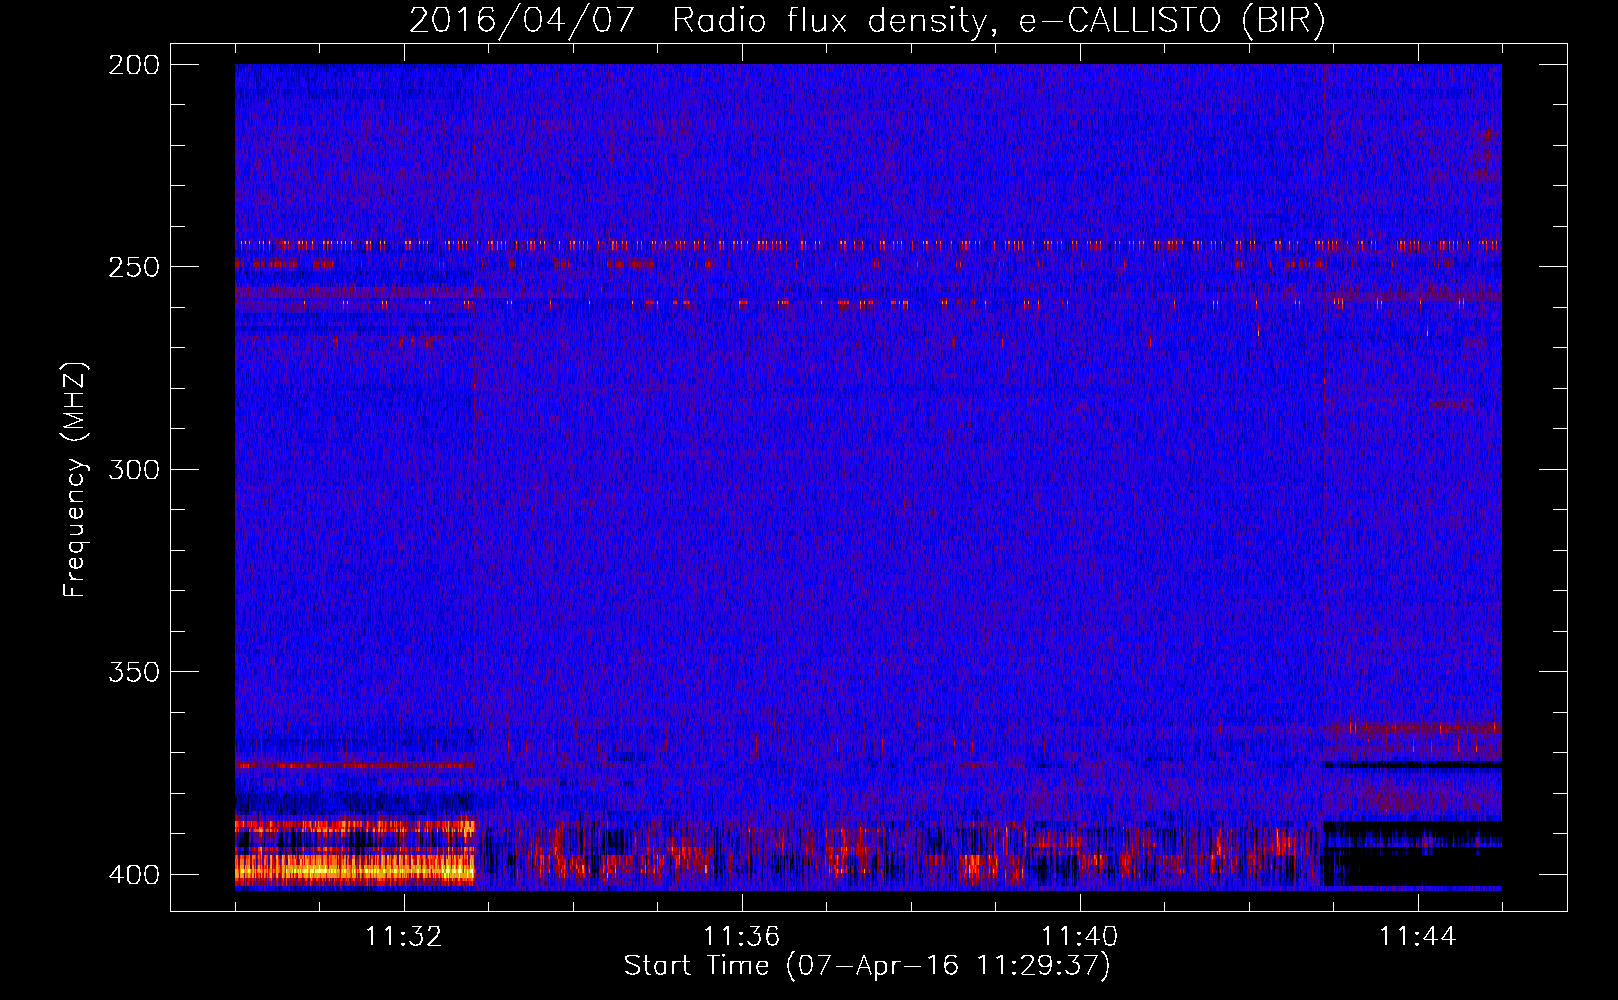Click the '11:44' time tick label
The width and height of the screenshot is (1618, 1000).
click(1418, 937)
